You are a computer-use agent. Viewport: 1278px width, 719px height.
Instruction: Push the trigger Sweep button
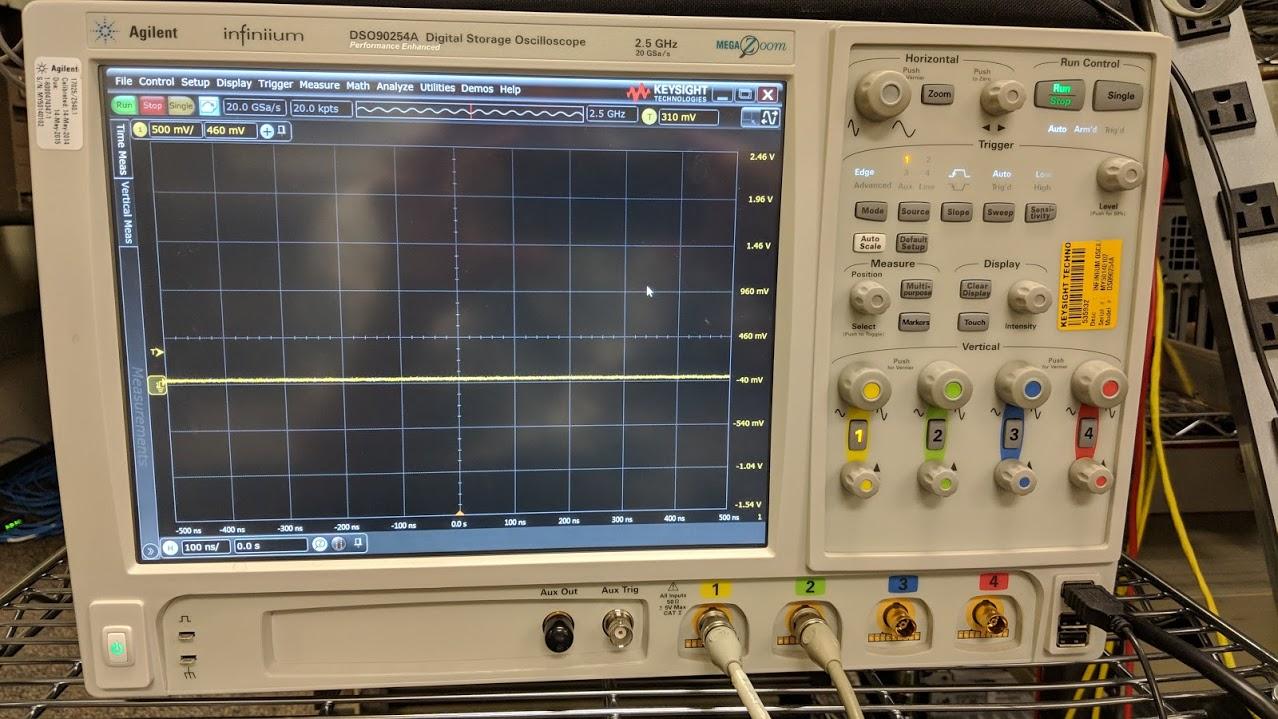pos(998,213)
